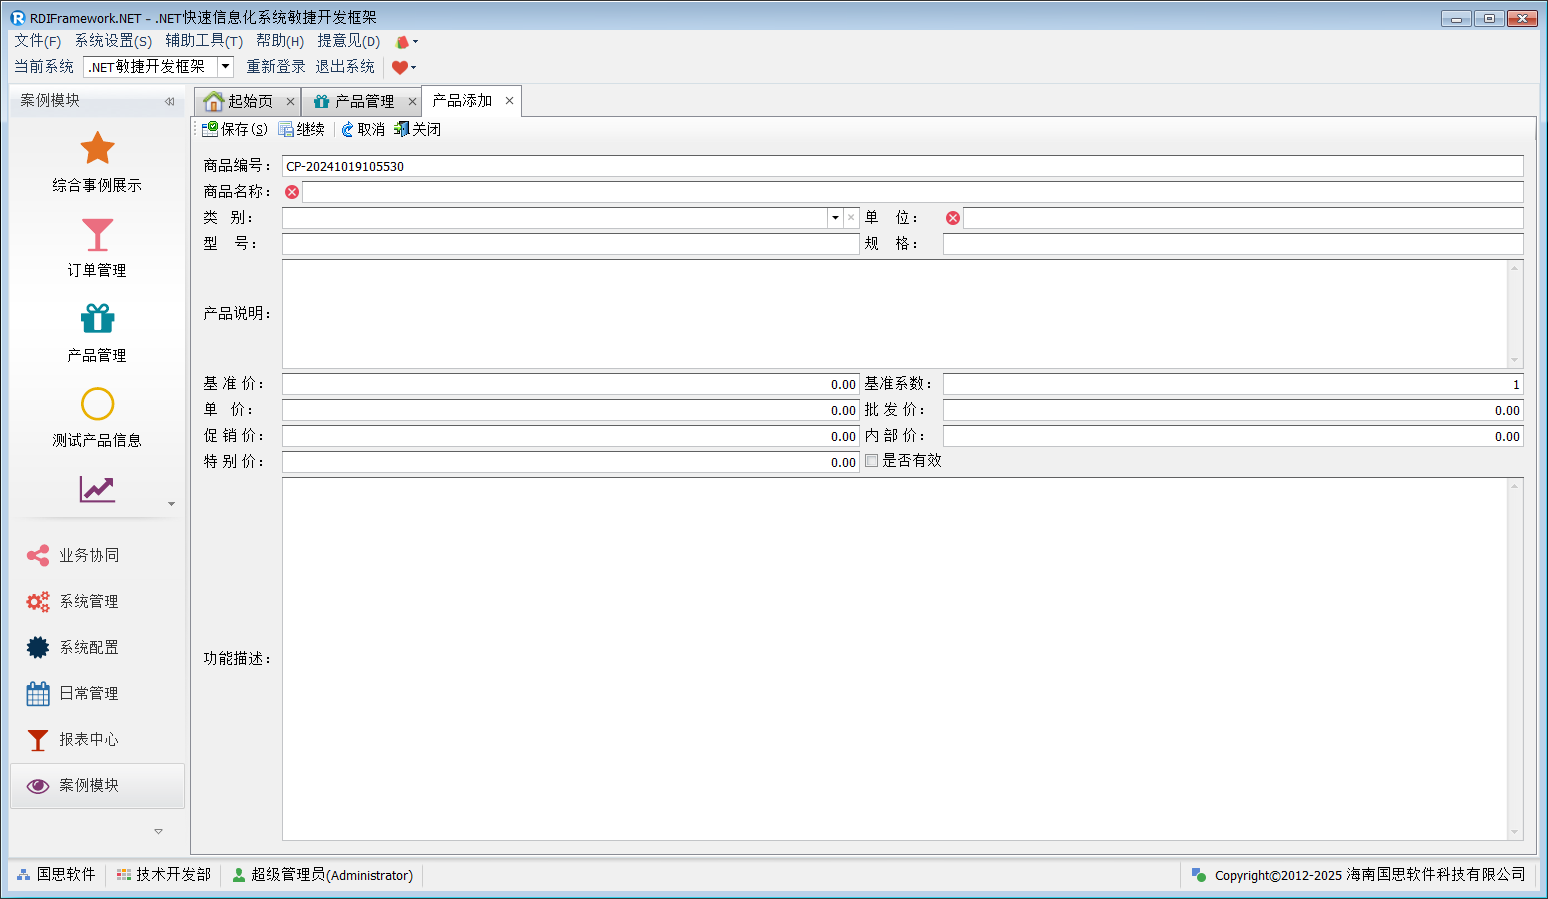Click the purple chart trend icon

[x=97, y=489]
